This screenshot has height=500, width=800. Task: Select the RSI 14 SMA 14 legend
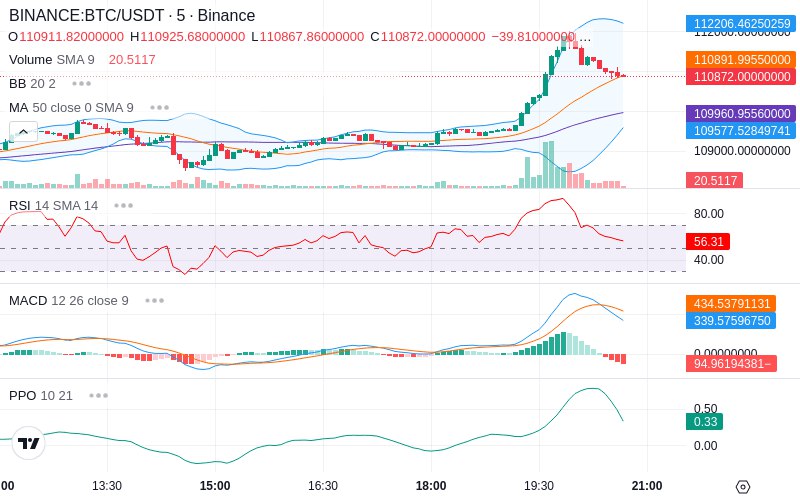54,206
